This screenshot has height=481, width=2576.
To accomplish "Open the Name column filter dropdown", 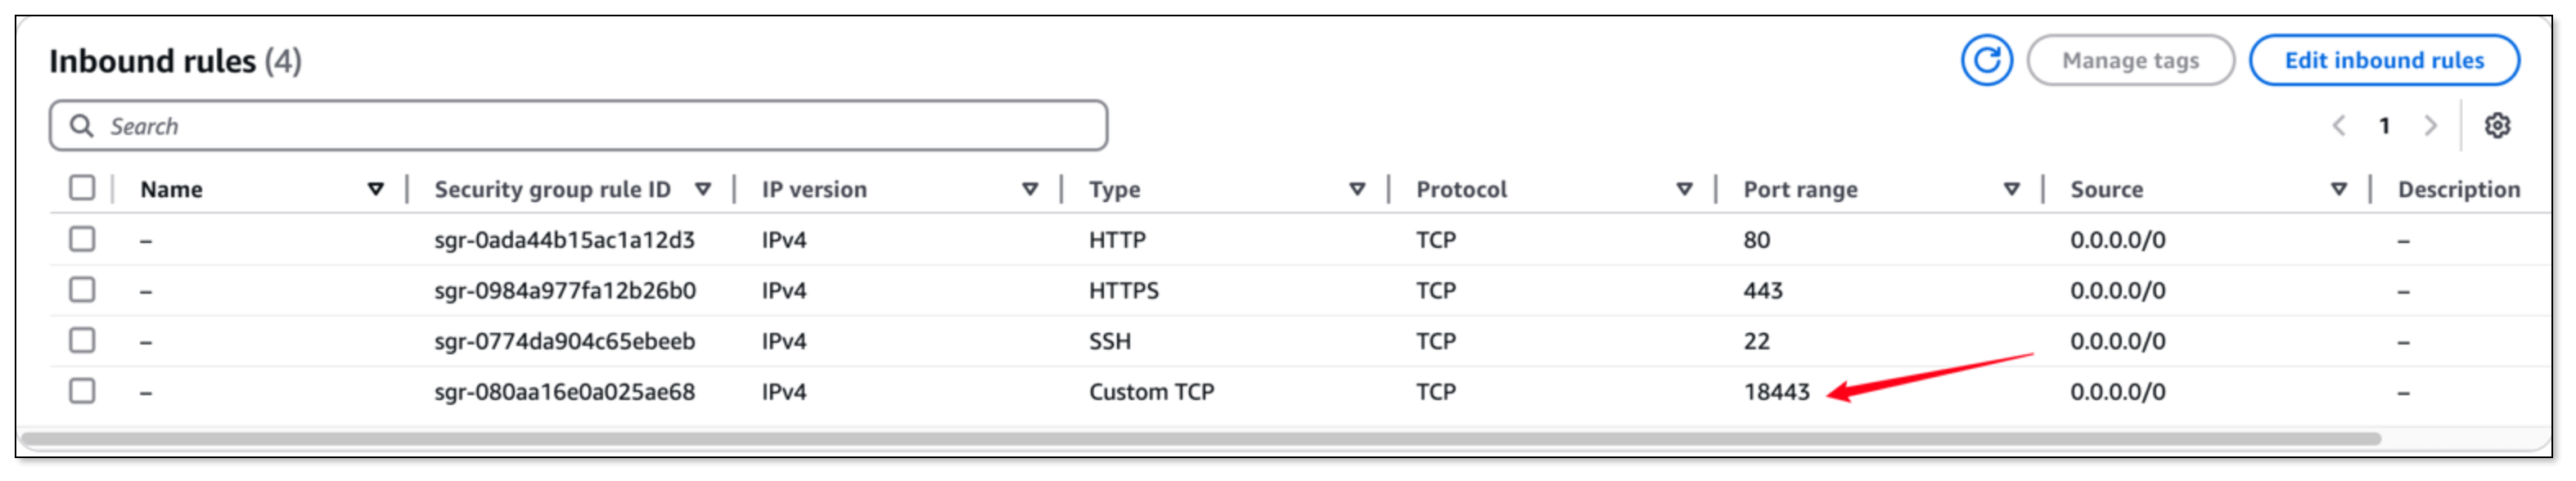I will tap(377, 188).
